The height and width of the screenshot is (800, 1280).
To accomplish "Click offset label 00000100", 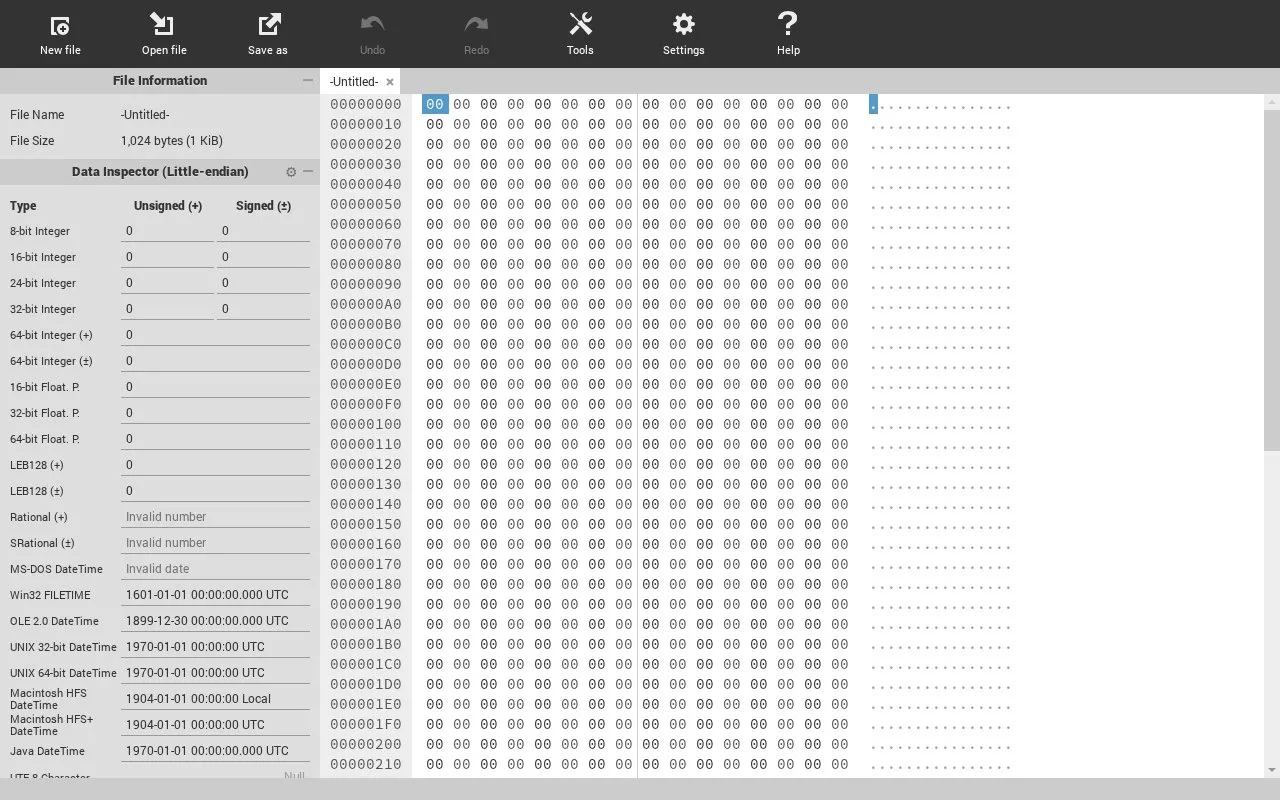I will (366, 424).
